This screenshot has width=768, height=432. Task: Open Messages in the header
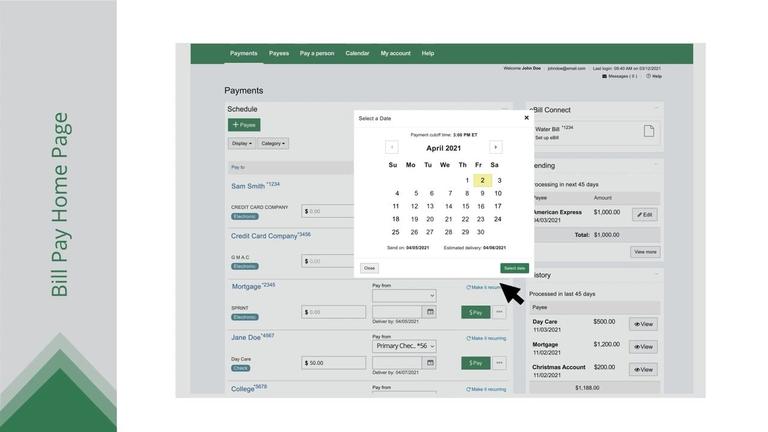619,76
